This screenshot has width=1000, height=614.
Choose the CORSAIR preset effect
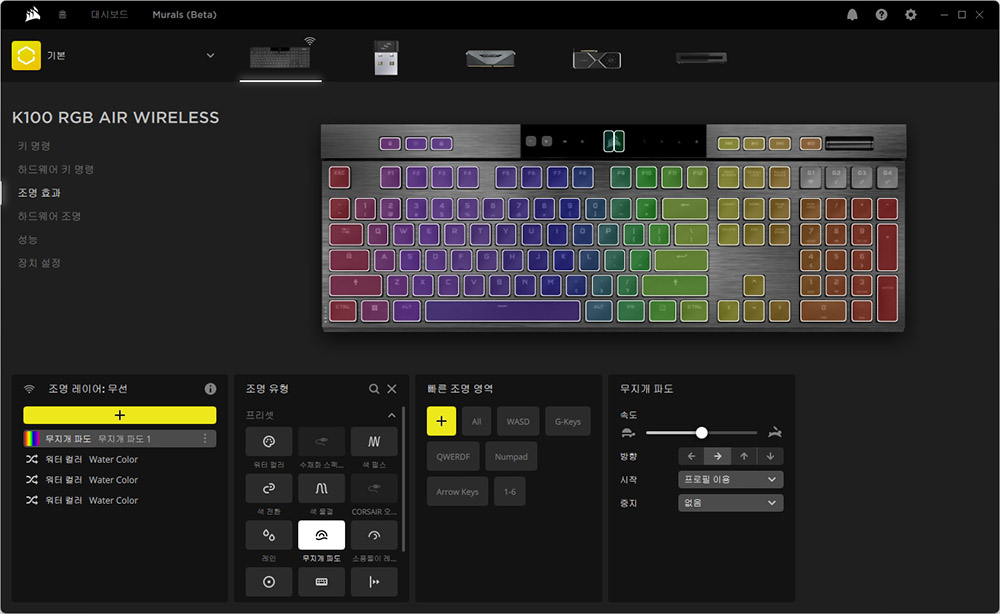point(374,488)
